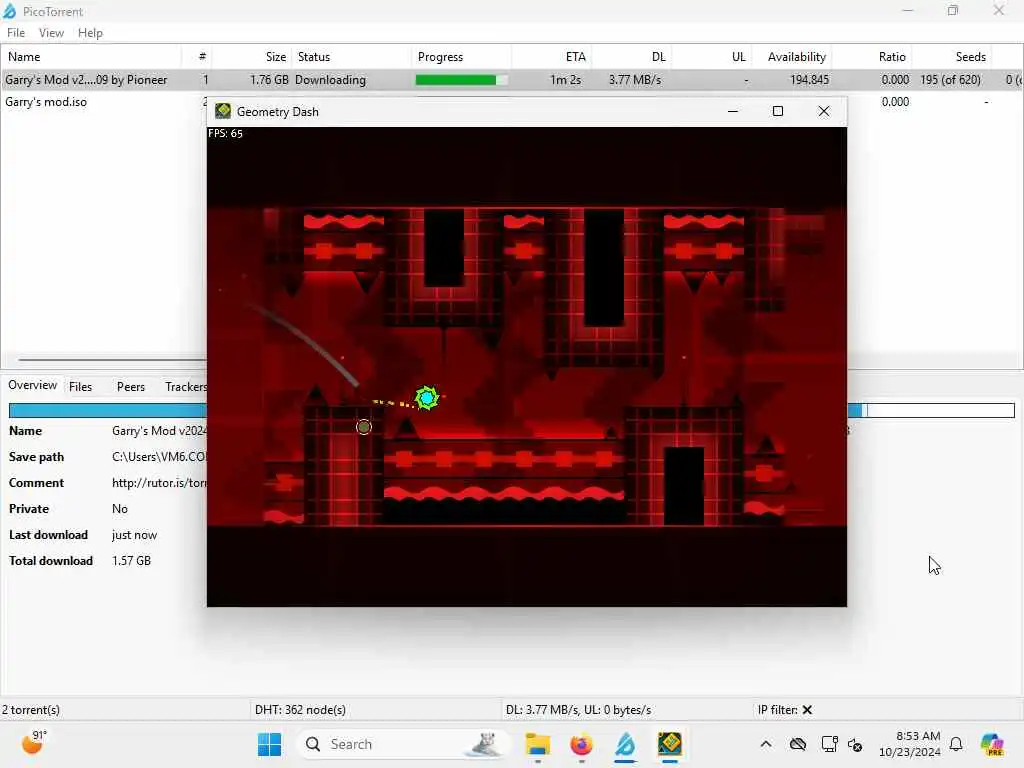
Task: Open the weather widget showing 91°
Action: coord(33,743)
